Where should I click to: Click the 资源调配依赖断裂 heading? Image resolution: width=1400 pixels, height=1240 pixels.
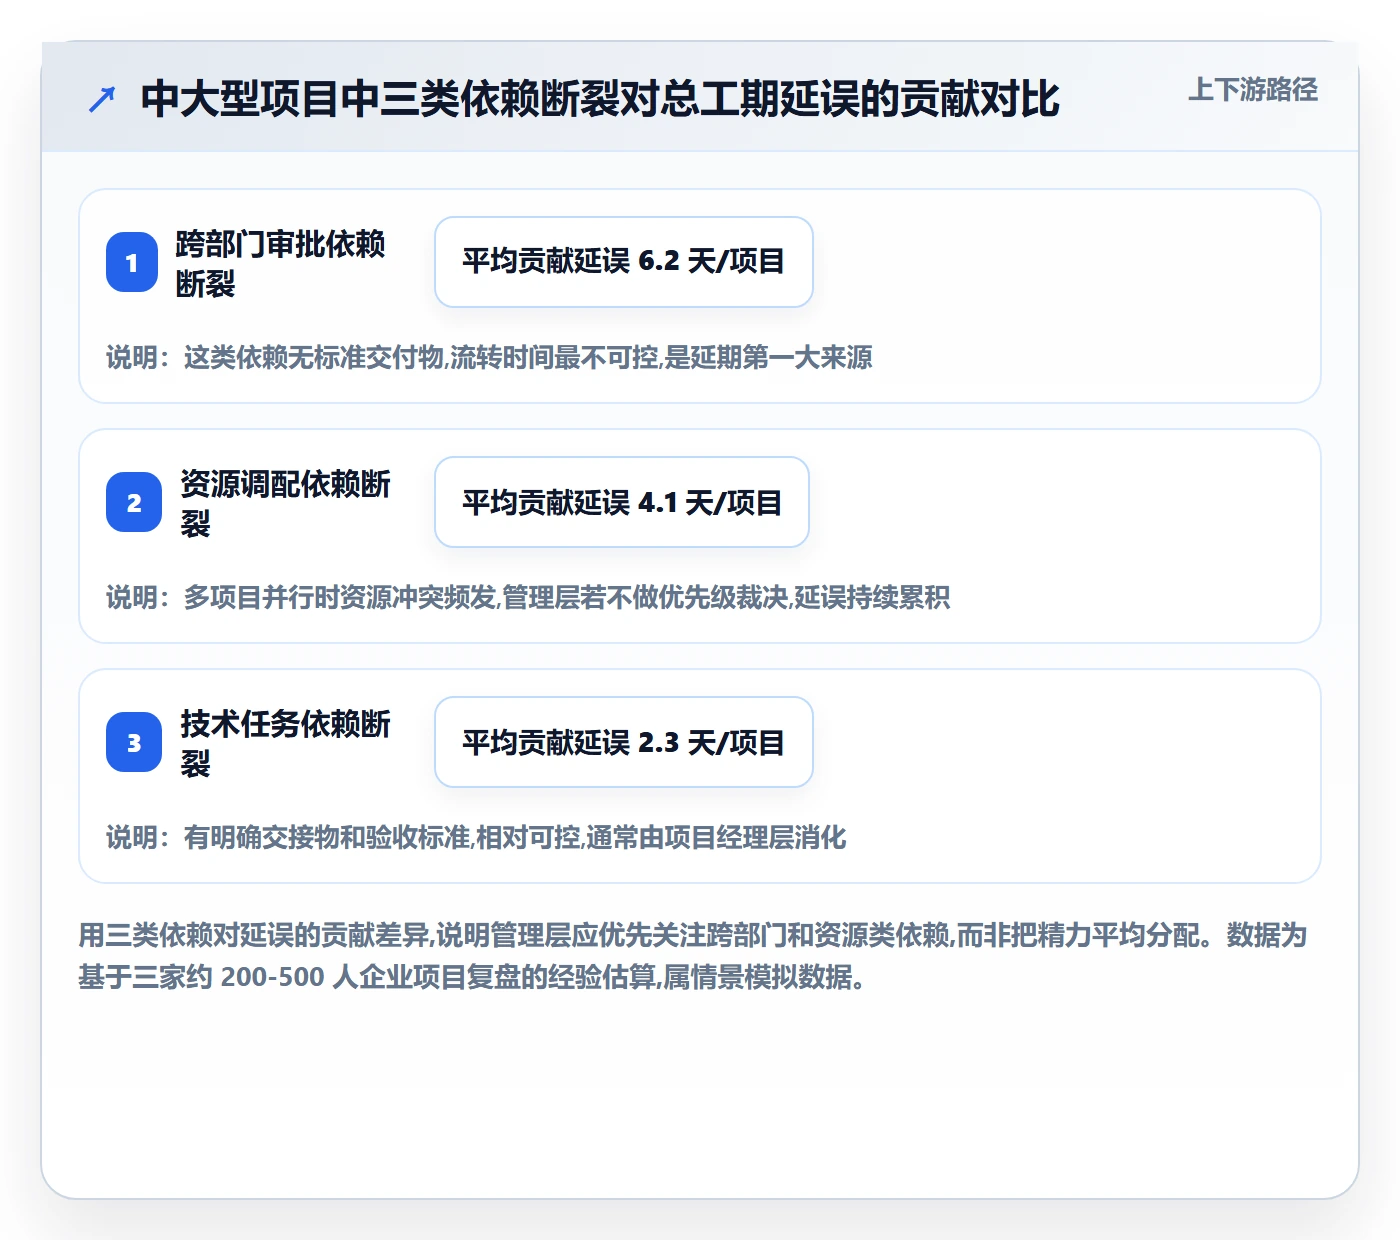(x=285, y=503)
